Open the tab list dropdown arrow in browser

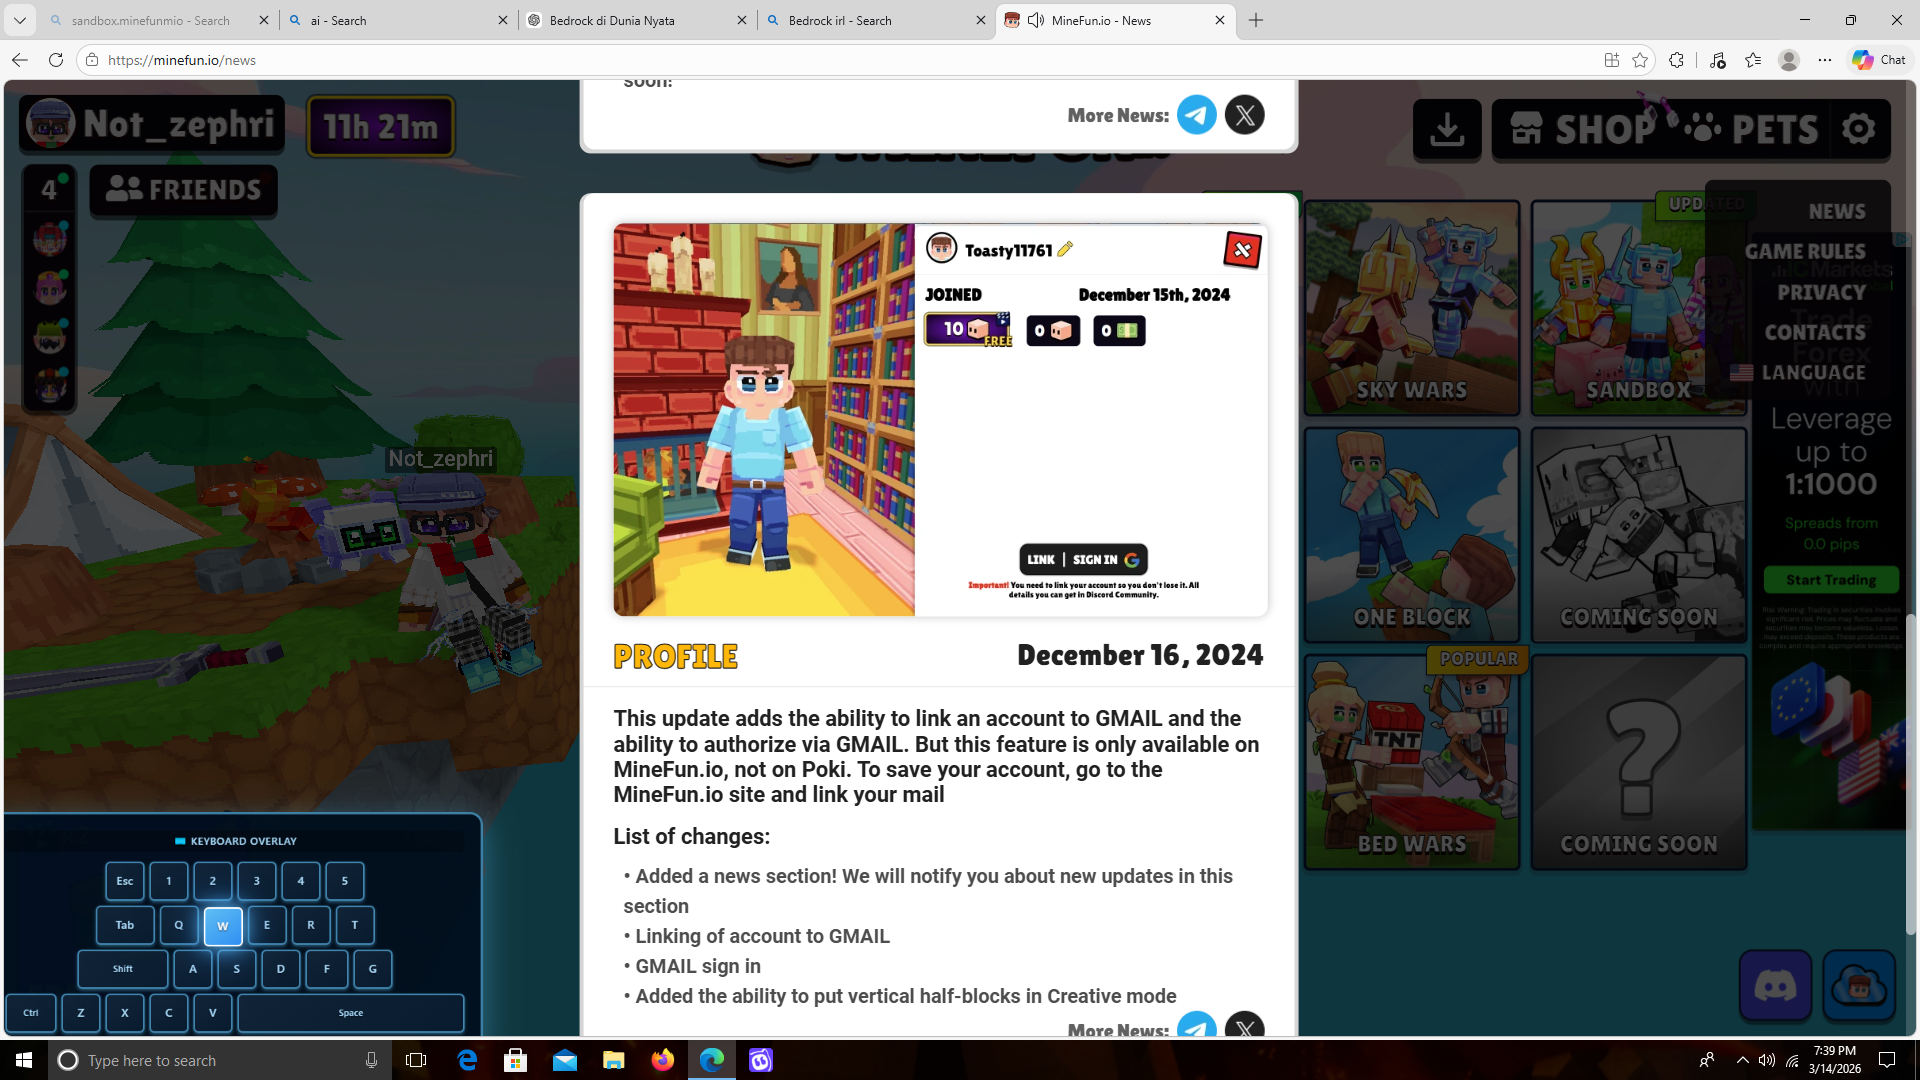[x=19, y=20]
